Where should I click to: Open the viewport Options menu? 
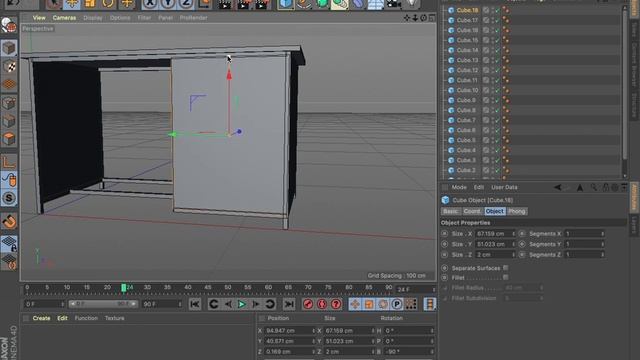[x=120, y=18]
